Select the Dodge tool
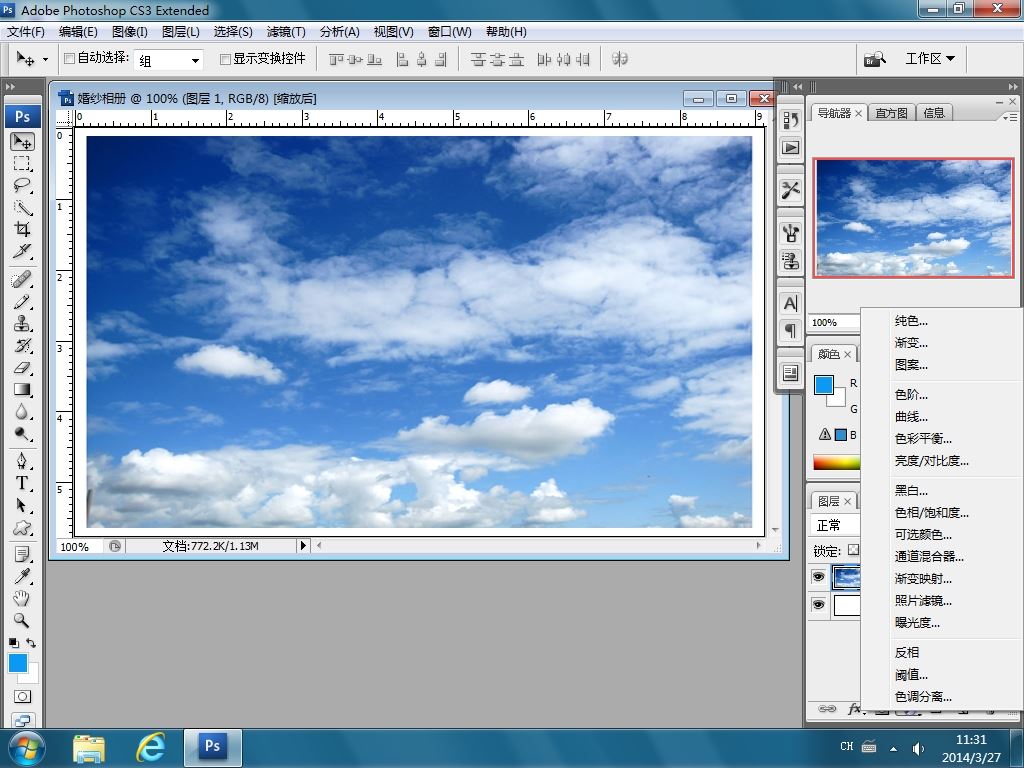 pos(22,434)
